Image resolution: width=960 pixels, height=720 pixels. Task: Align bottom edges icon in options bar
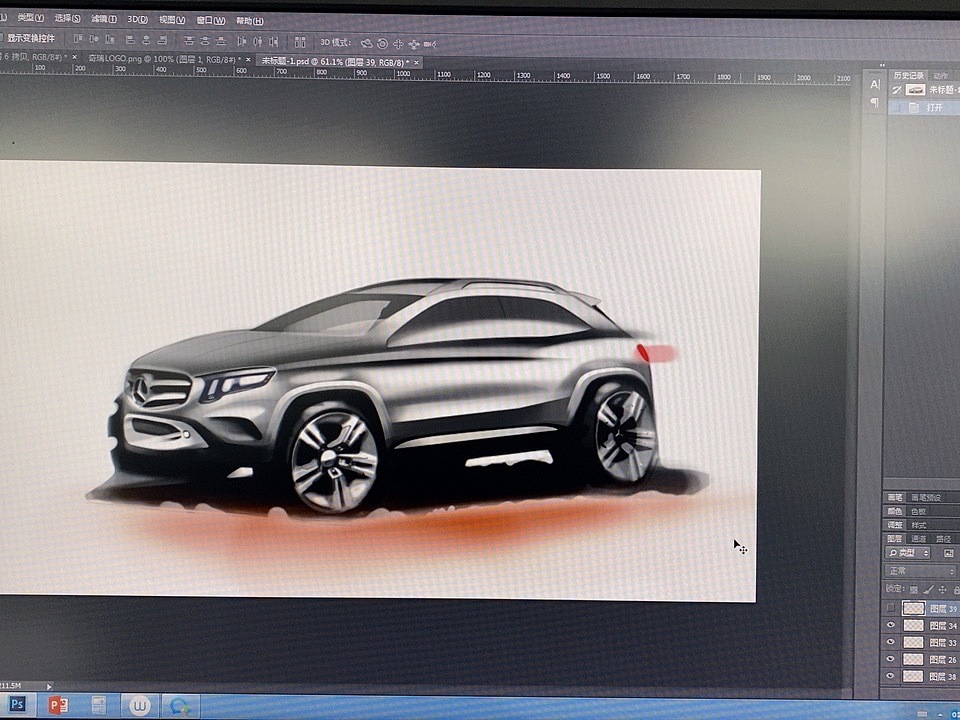[x=110, y=40]
